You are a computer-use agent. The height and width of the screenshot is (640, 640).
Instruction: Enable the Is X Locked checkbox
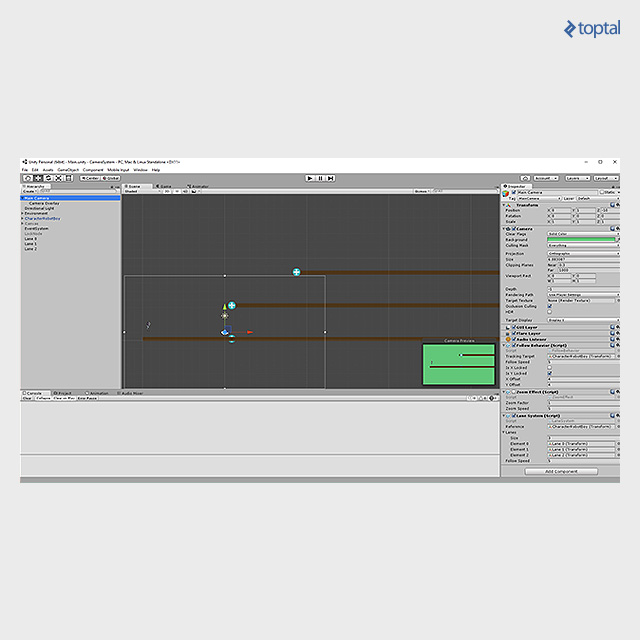549,367
